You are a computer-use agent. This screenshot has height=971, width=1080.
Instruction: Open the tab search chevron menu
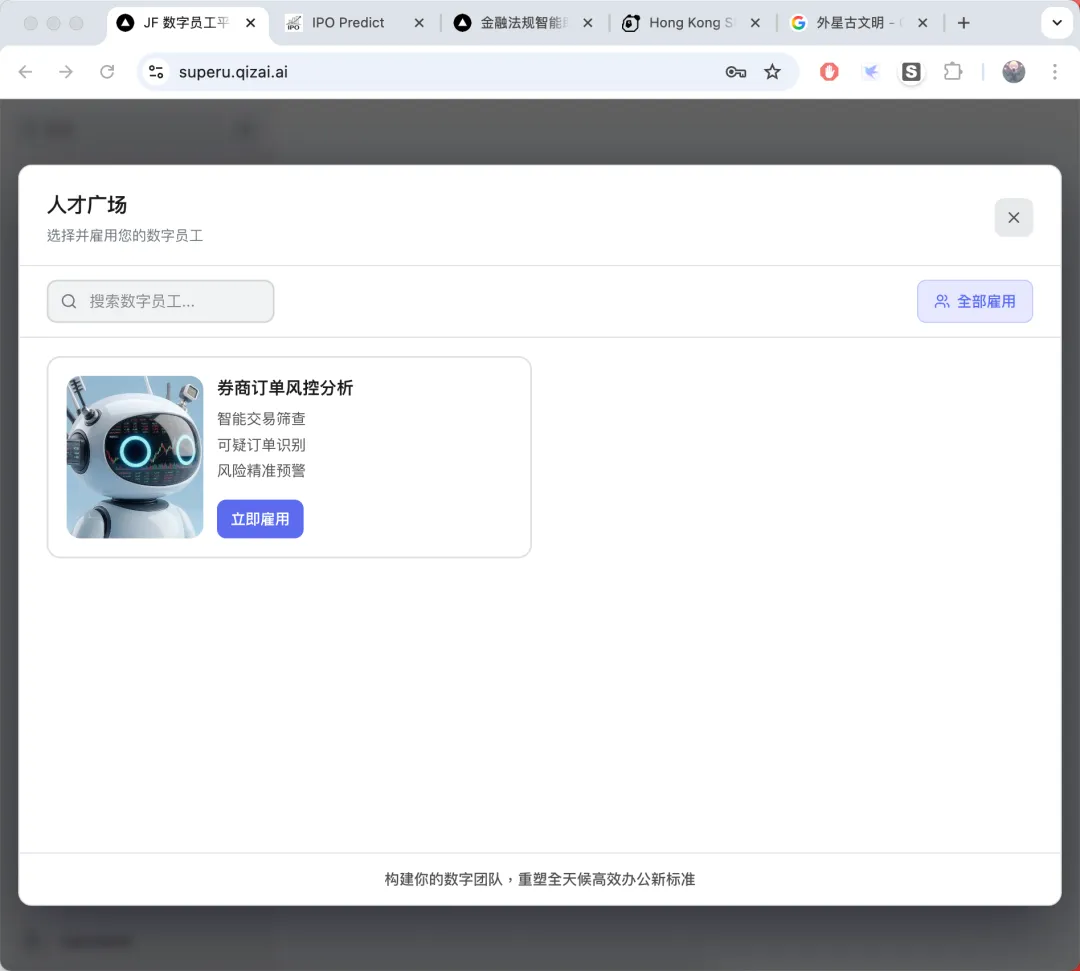1057,22
